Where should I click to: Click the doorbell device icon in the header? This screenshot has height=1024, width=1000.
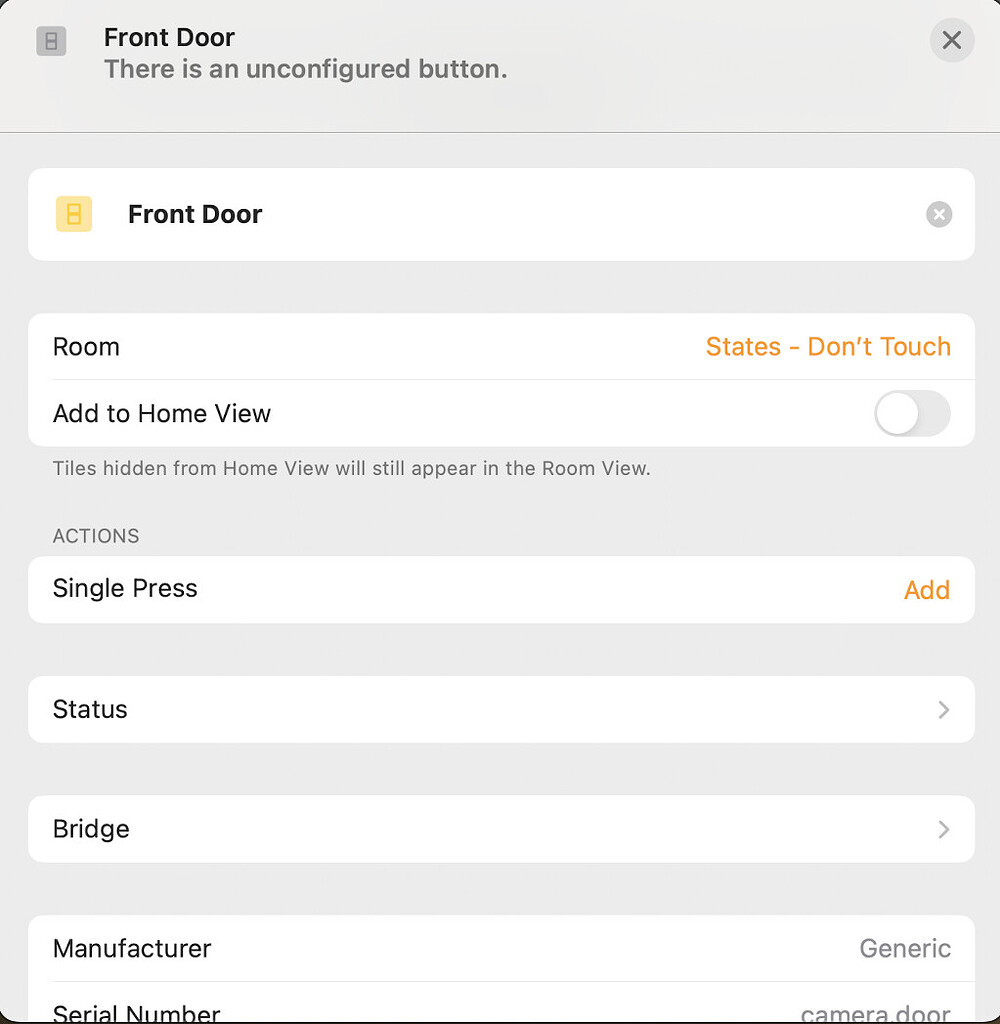point(51,41)
